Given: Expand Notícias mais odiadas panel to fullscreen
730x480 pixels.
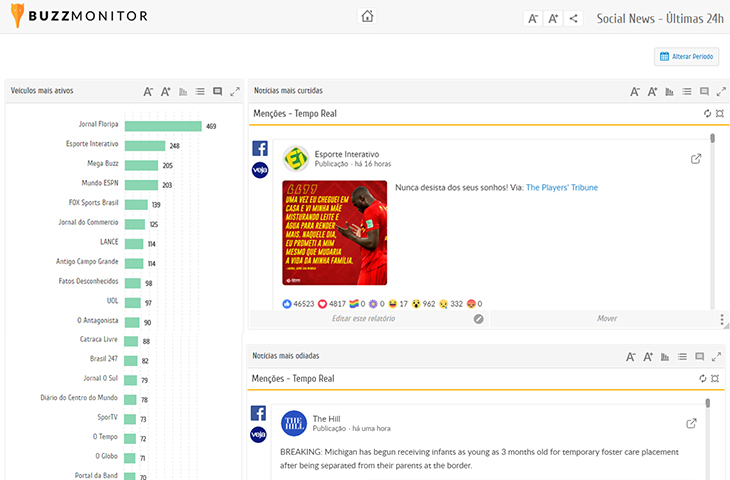Looking at the screenshot, I should click(722, 356).
